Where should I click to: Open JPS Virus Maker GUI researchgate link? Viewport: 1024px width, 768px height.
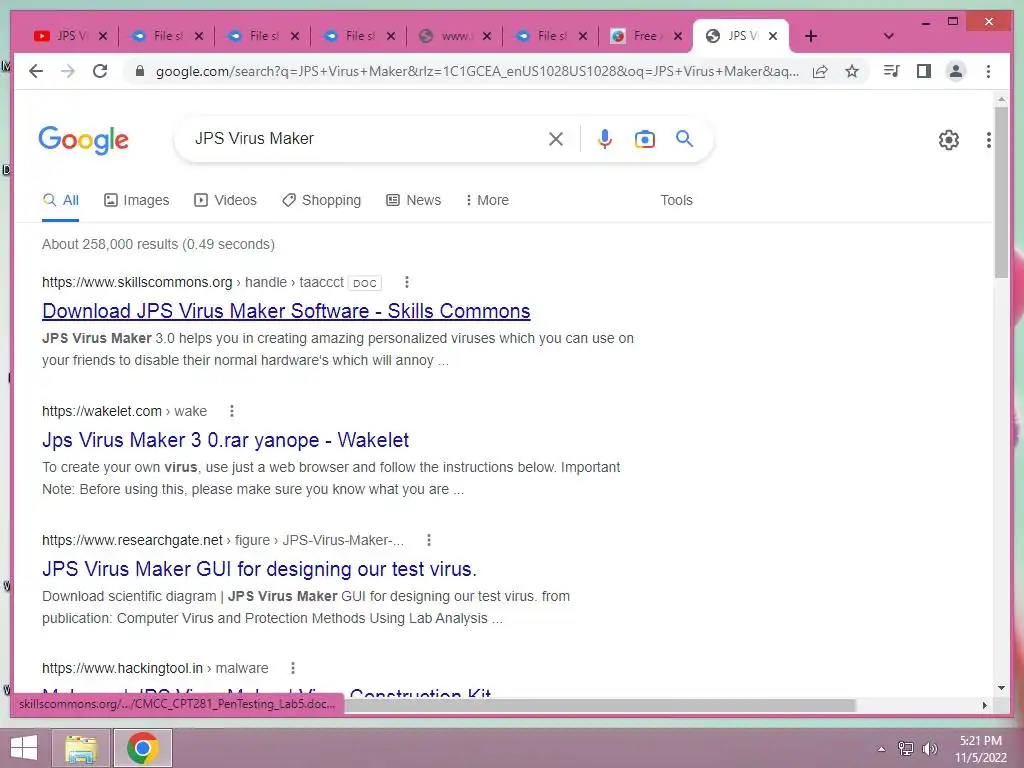259,569
